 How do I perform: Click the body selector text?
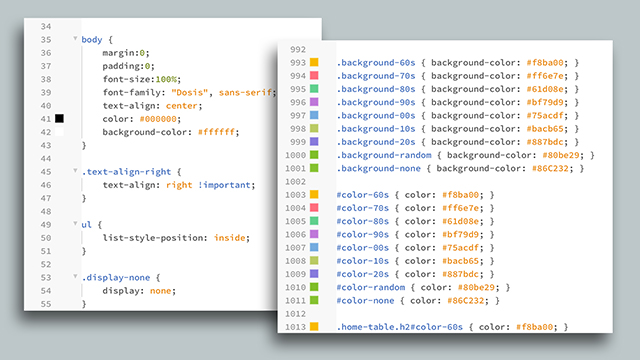click(x=92, y=40)
